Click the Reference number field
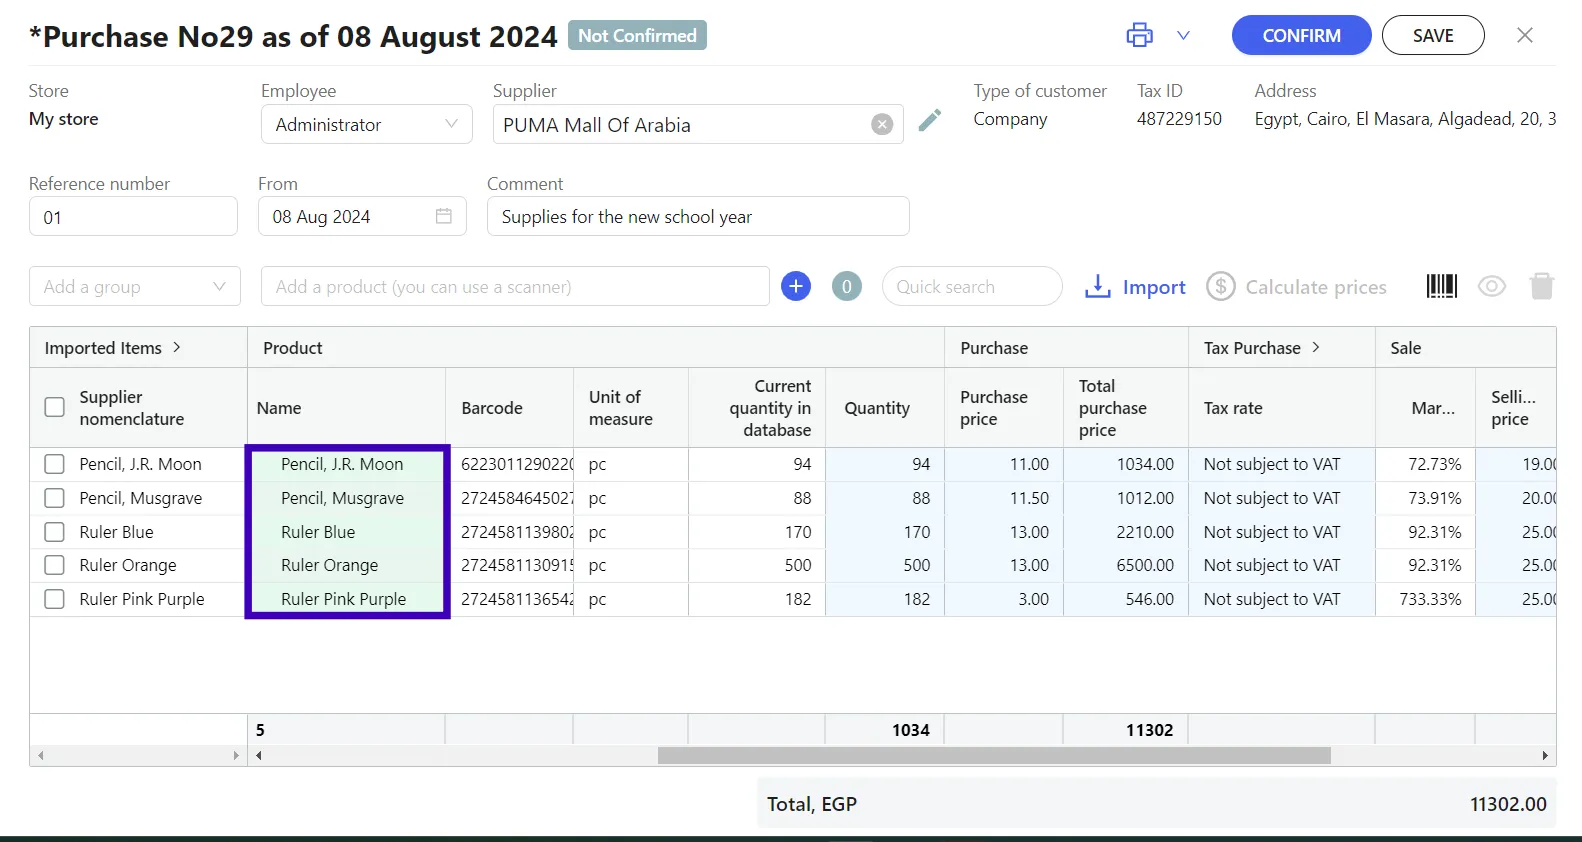 coord(133,216)
